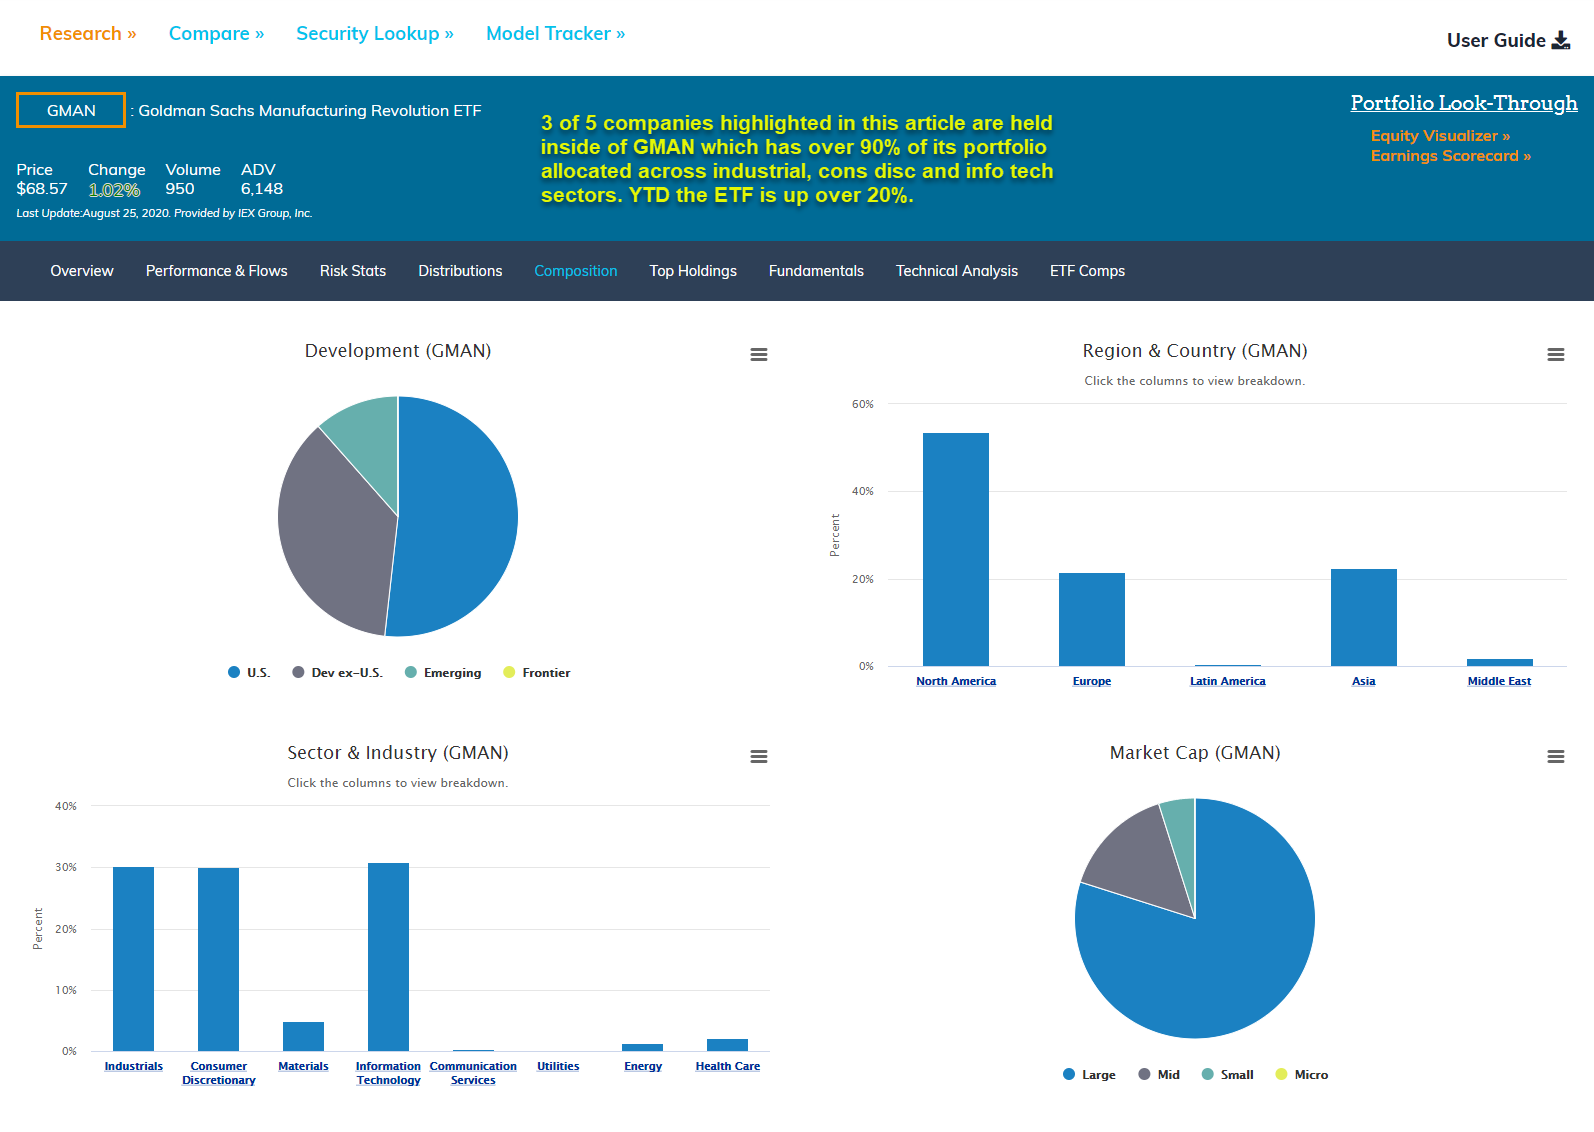Click the Asia axis label

(1364, 681)
